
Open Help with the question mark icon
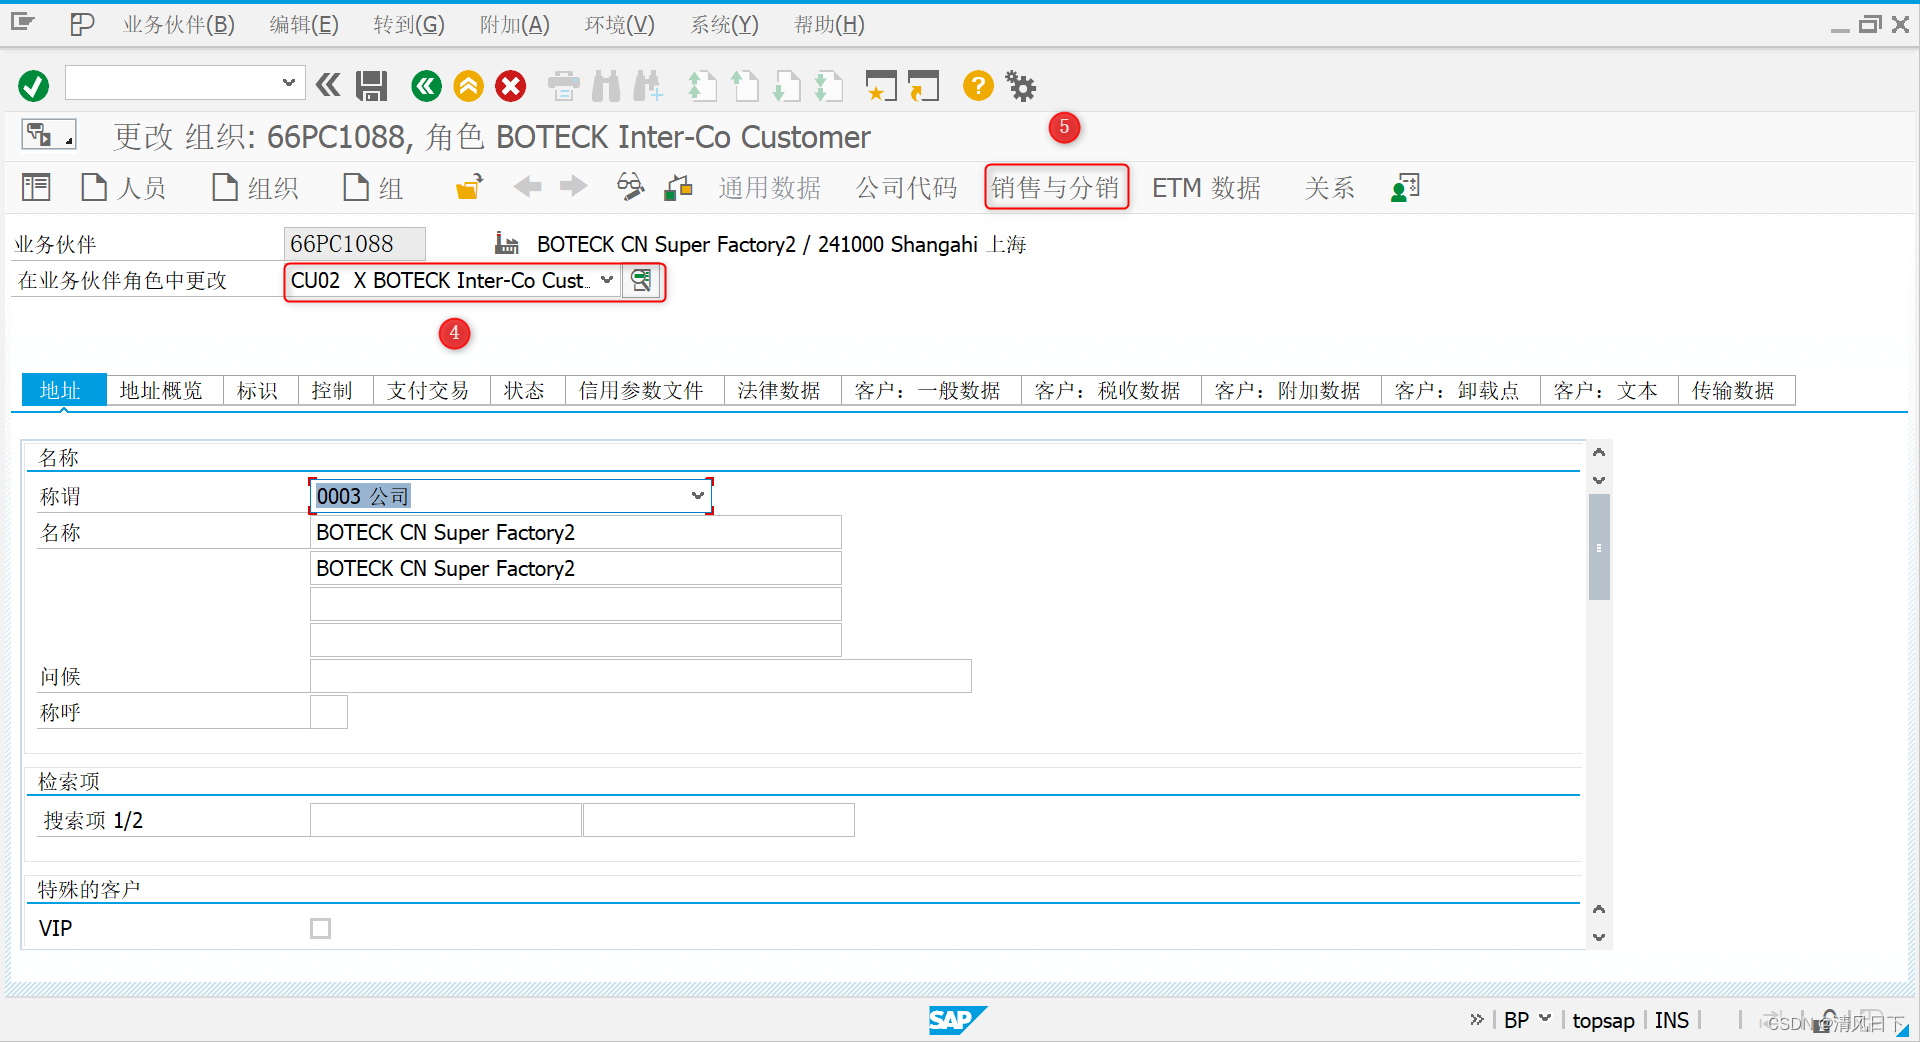coord(978,86)
